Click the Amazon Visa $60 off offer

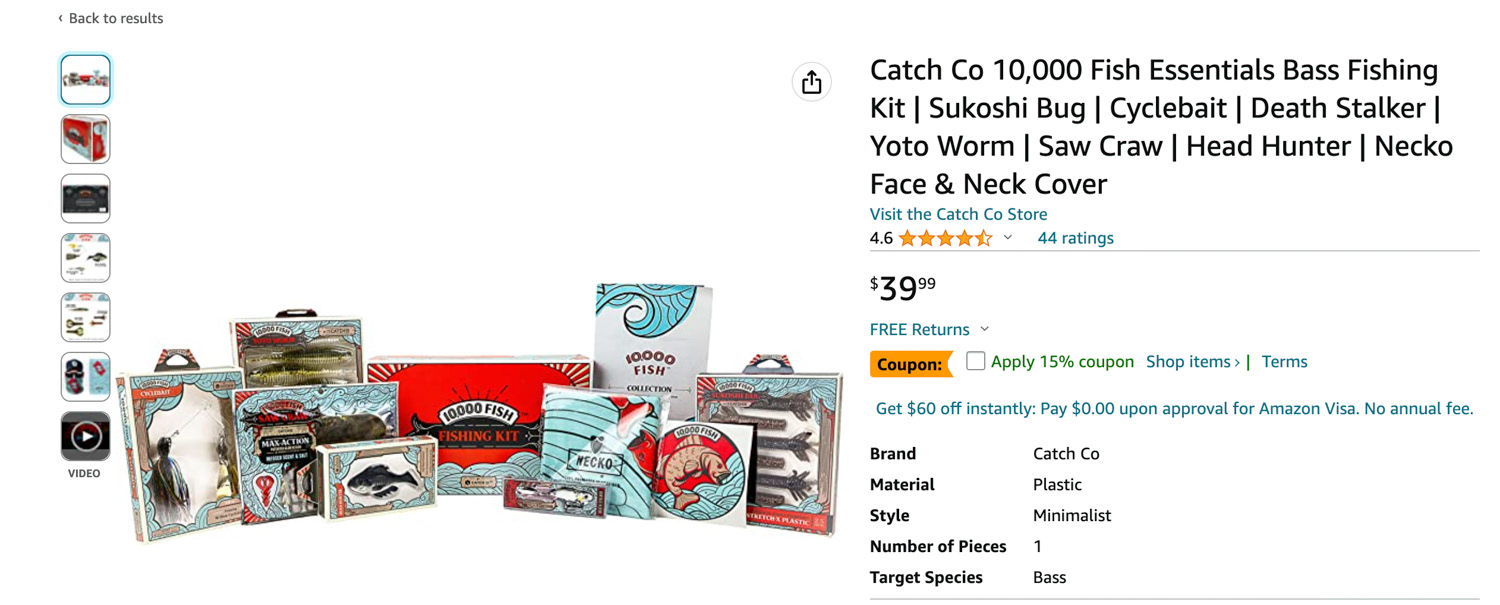point(1175,409)
